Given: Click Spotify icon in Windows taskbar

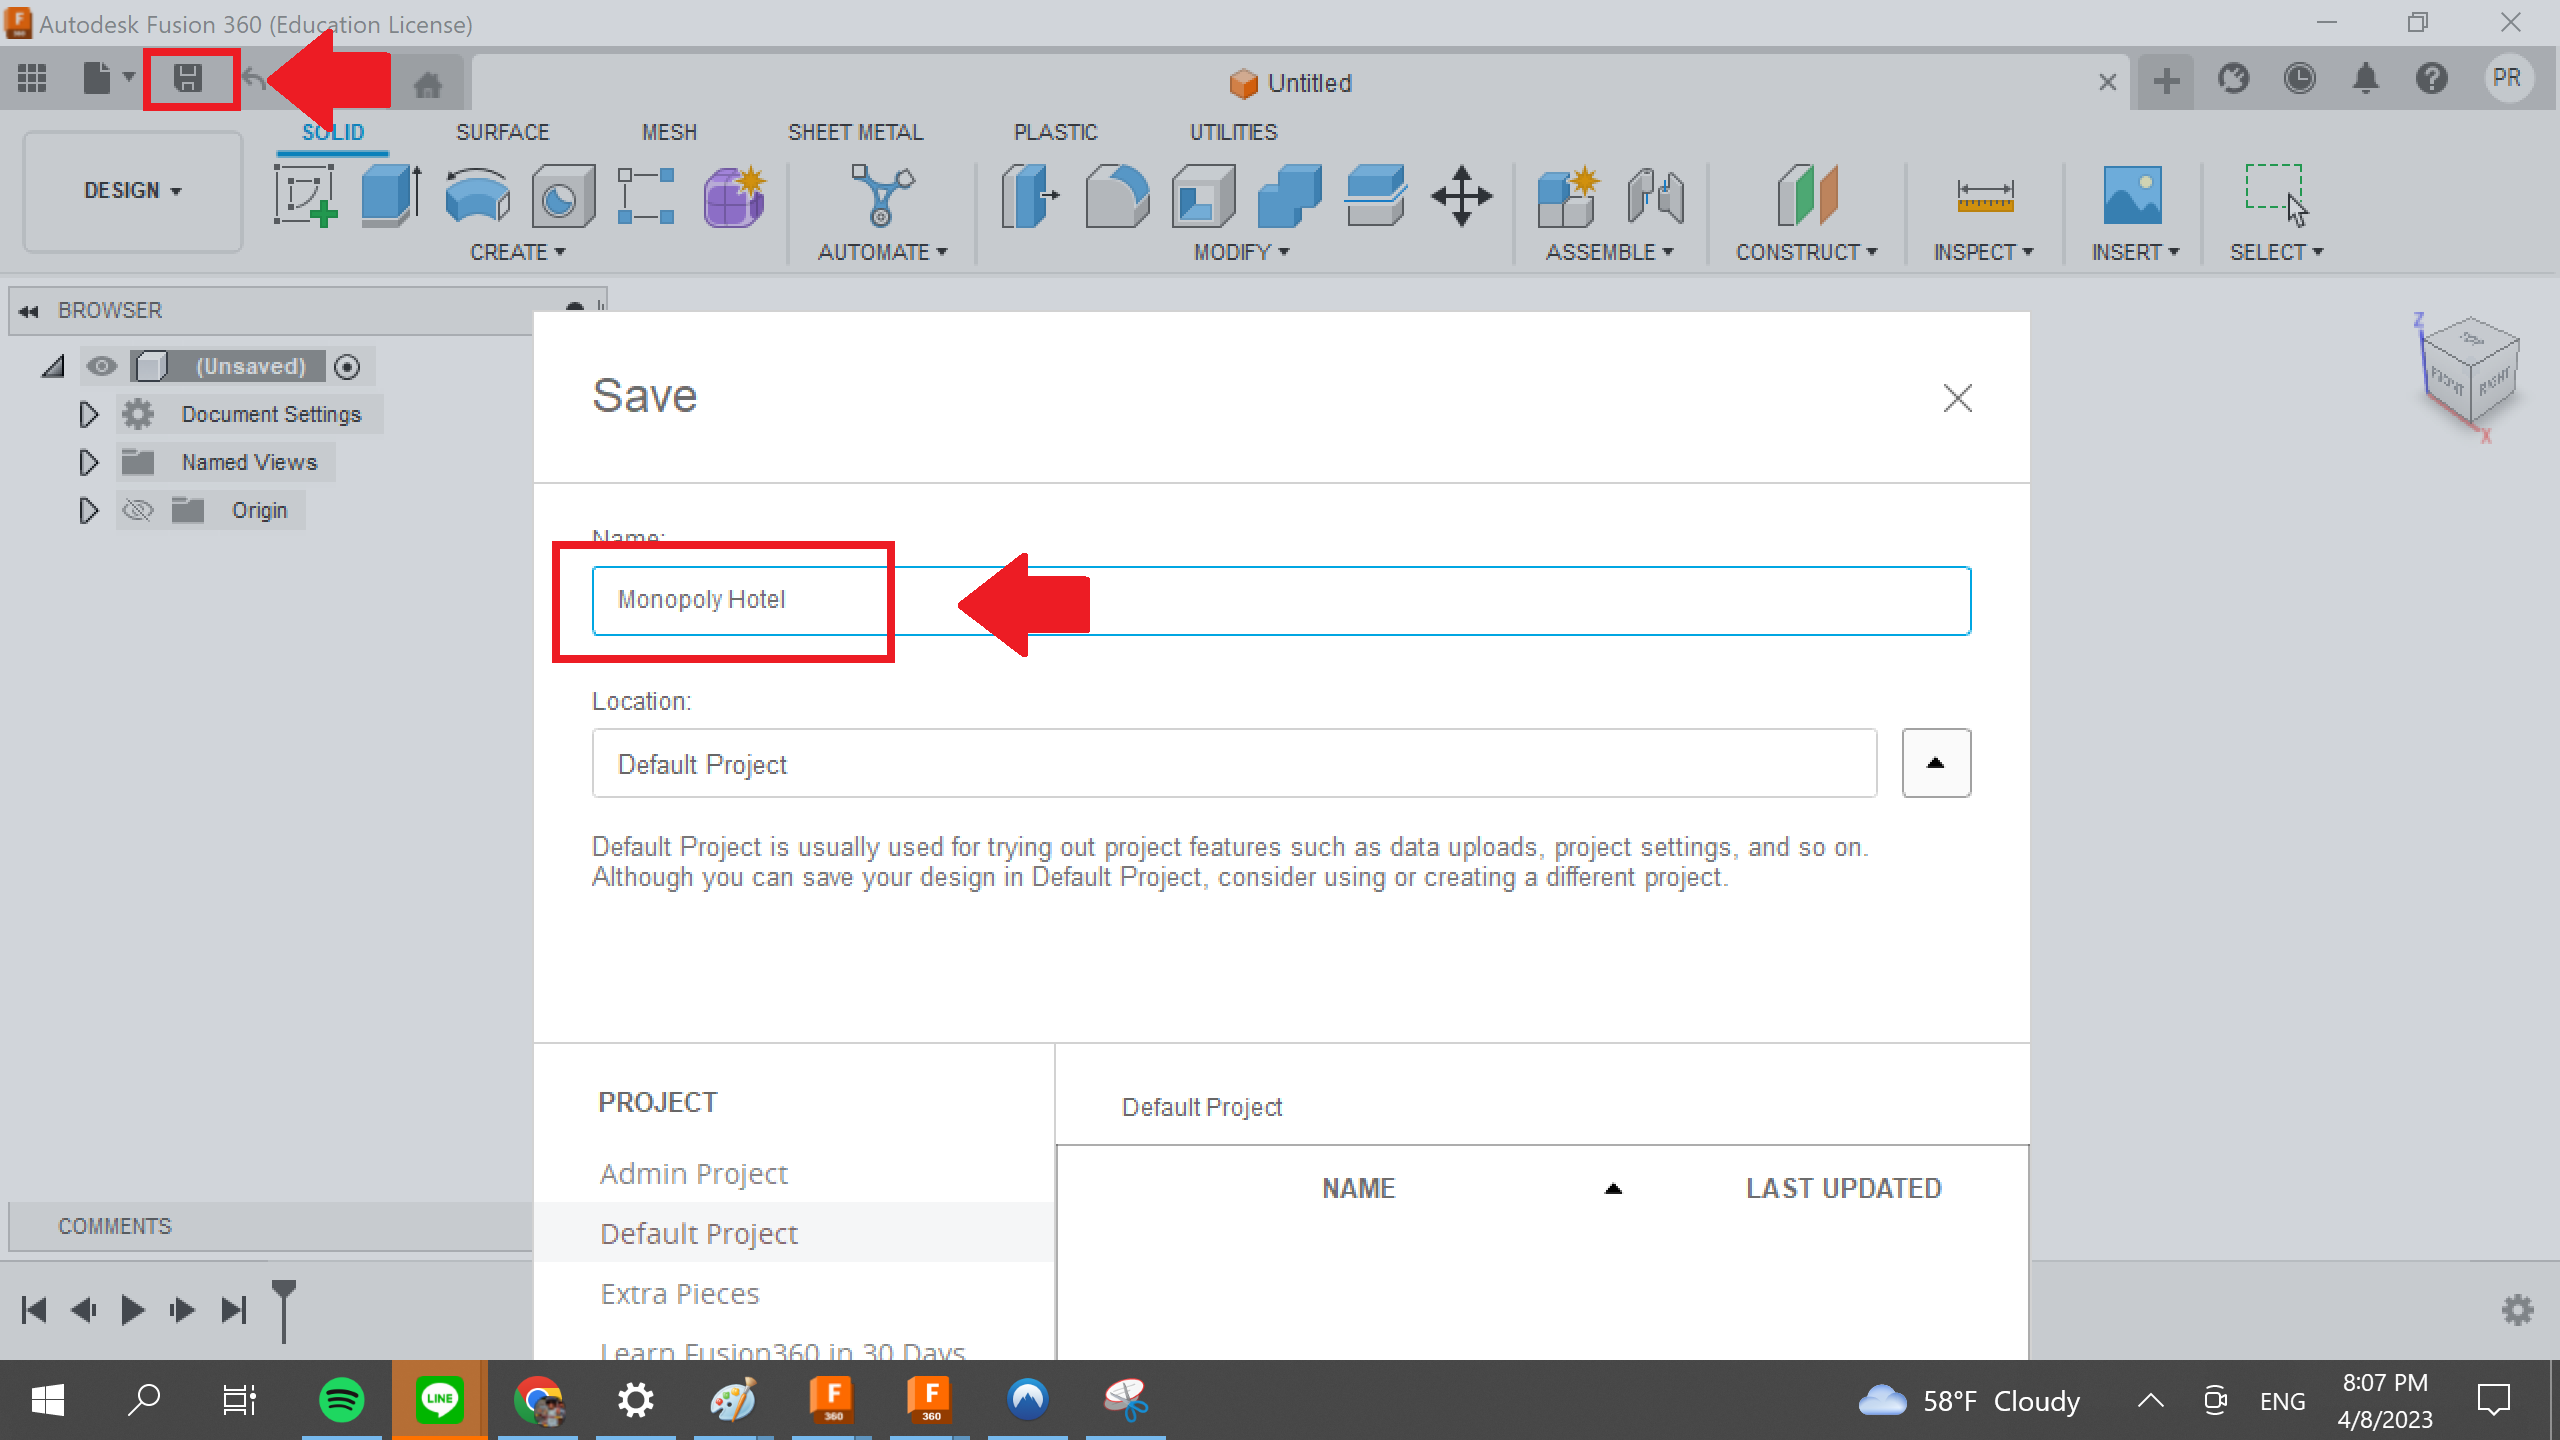Looking at the screenshot, I should (x=343, y=1400).
